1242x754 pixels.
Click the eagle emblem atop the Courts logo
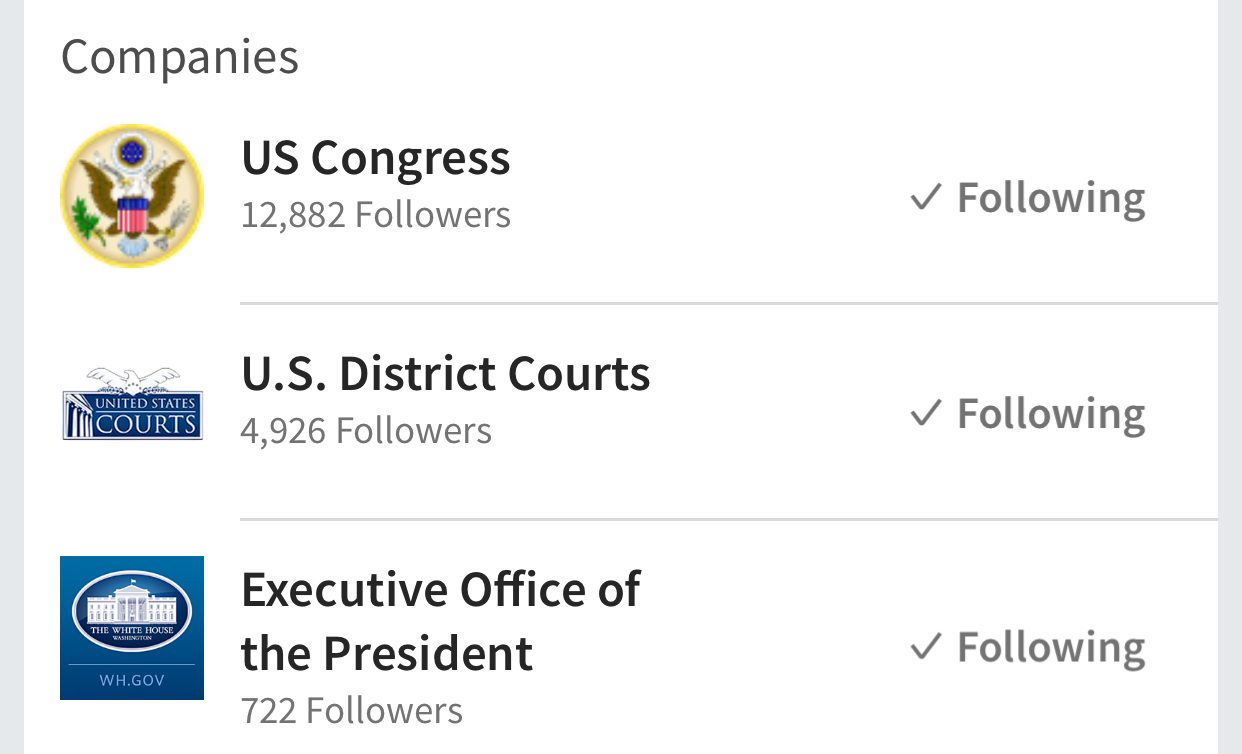tap(132, 379)
